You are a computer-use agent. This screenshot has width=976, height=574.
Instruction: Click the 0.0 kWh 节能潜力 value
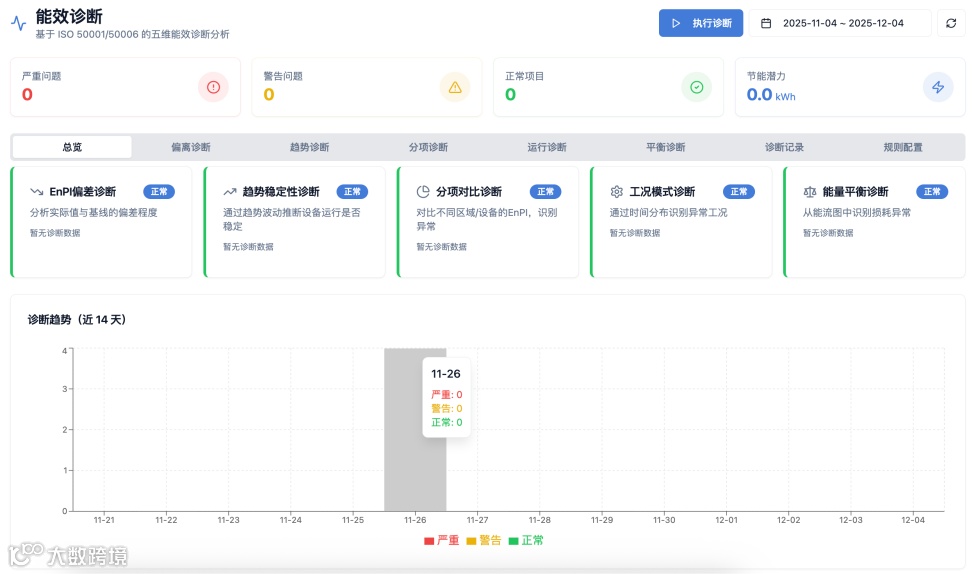click(x=771, y=95)
